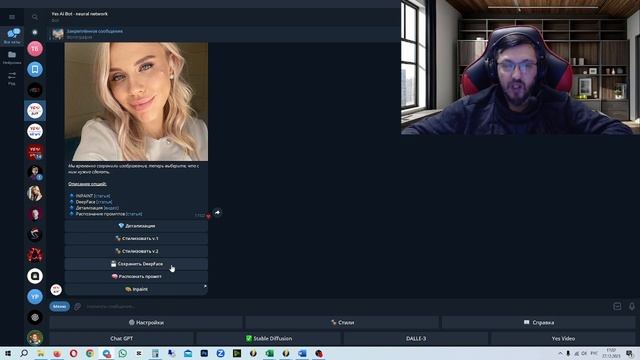Click the 'Inpaint' inline button
640x360 pixels.
tap(136, 289)
